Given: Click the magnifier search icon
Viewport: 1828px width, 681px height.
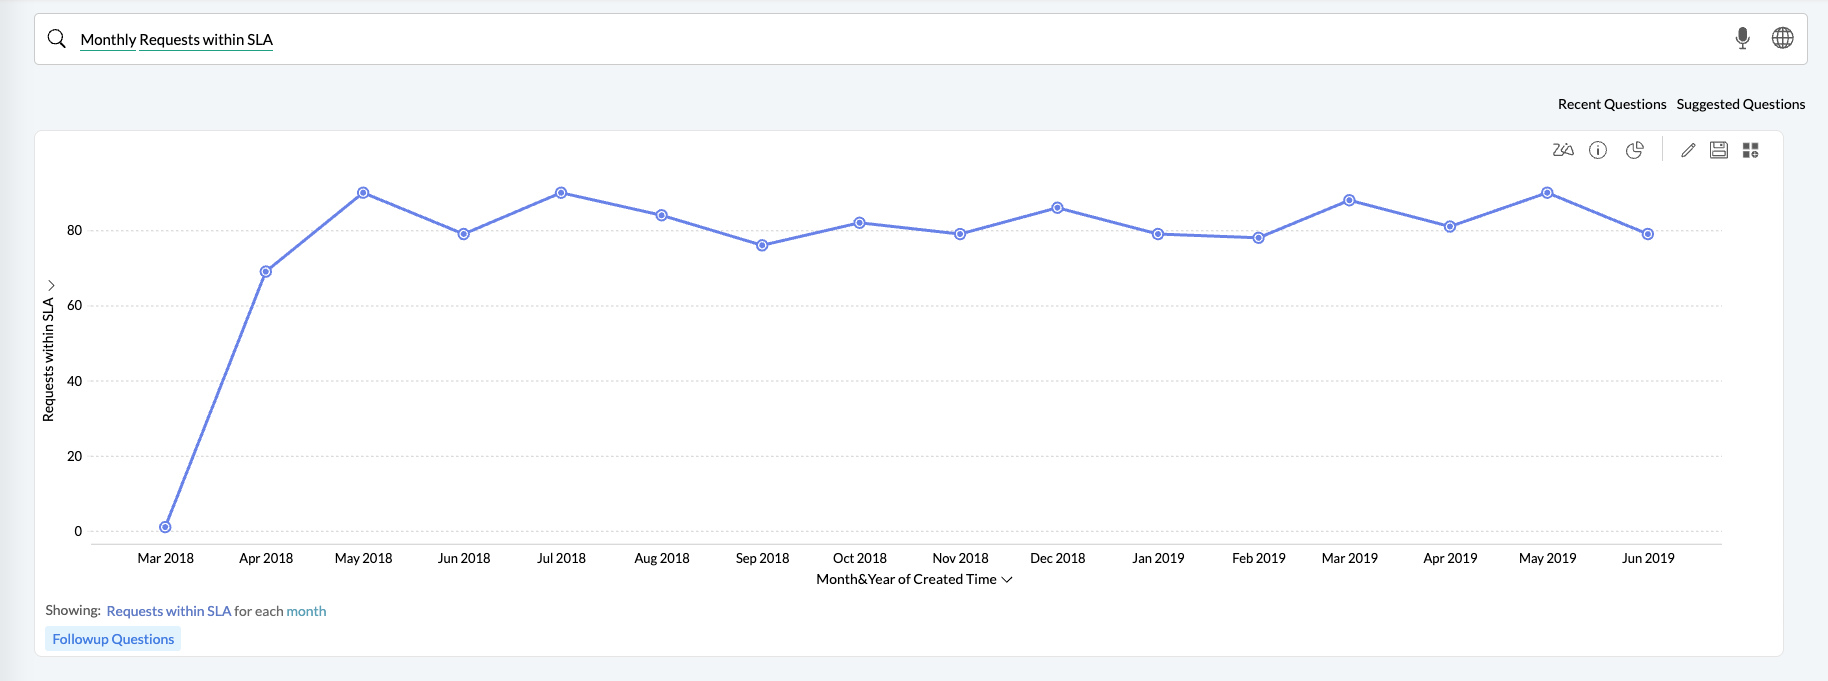Looking at the screenshot, I should 57,39.
